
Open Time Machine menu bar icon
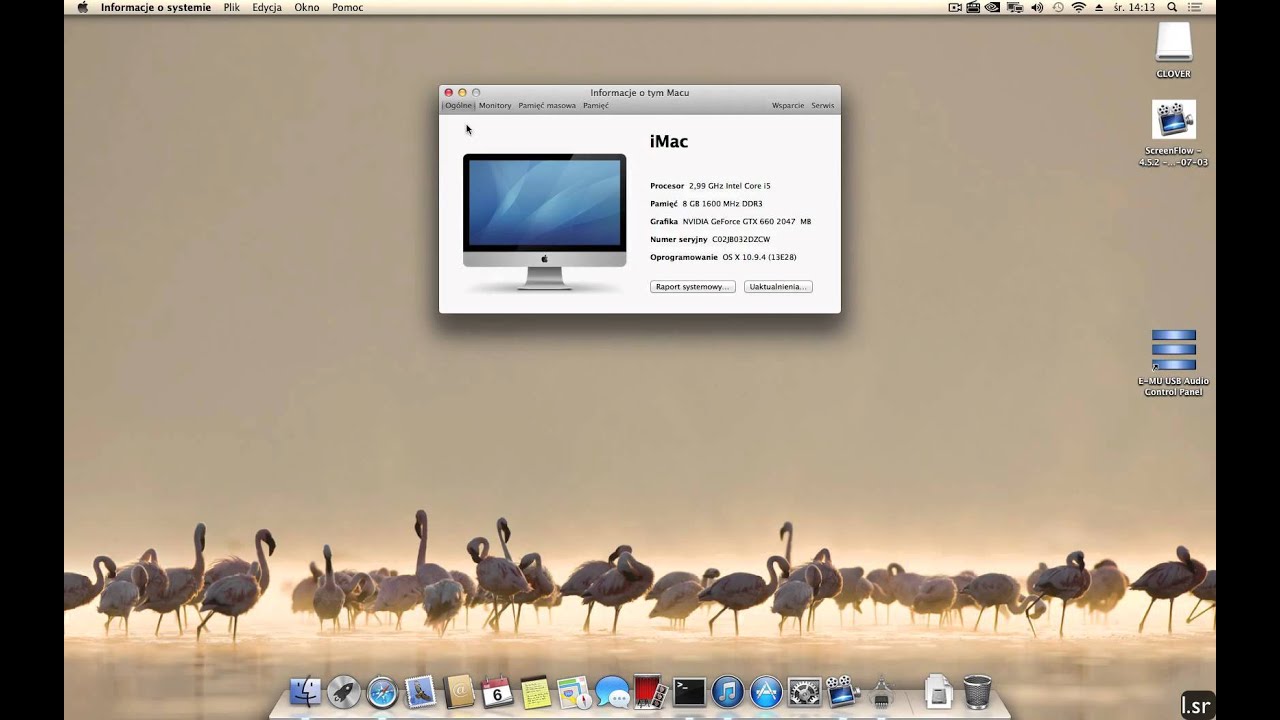click(x=1058, y=7)
